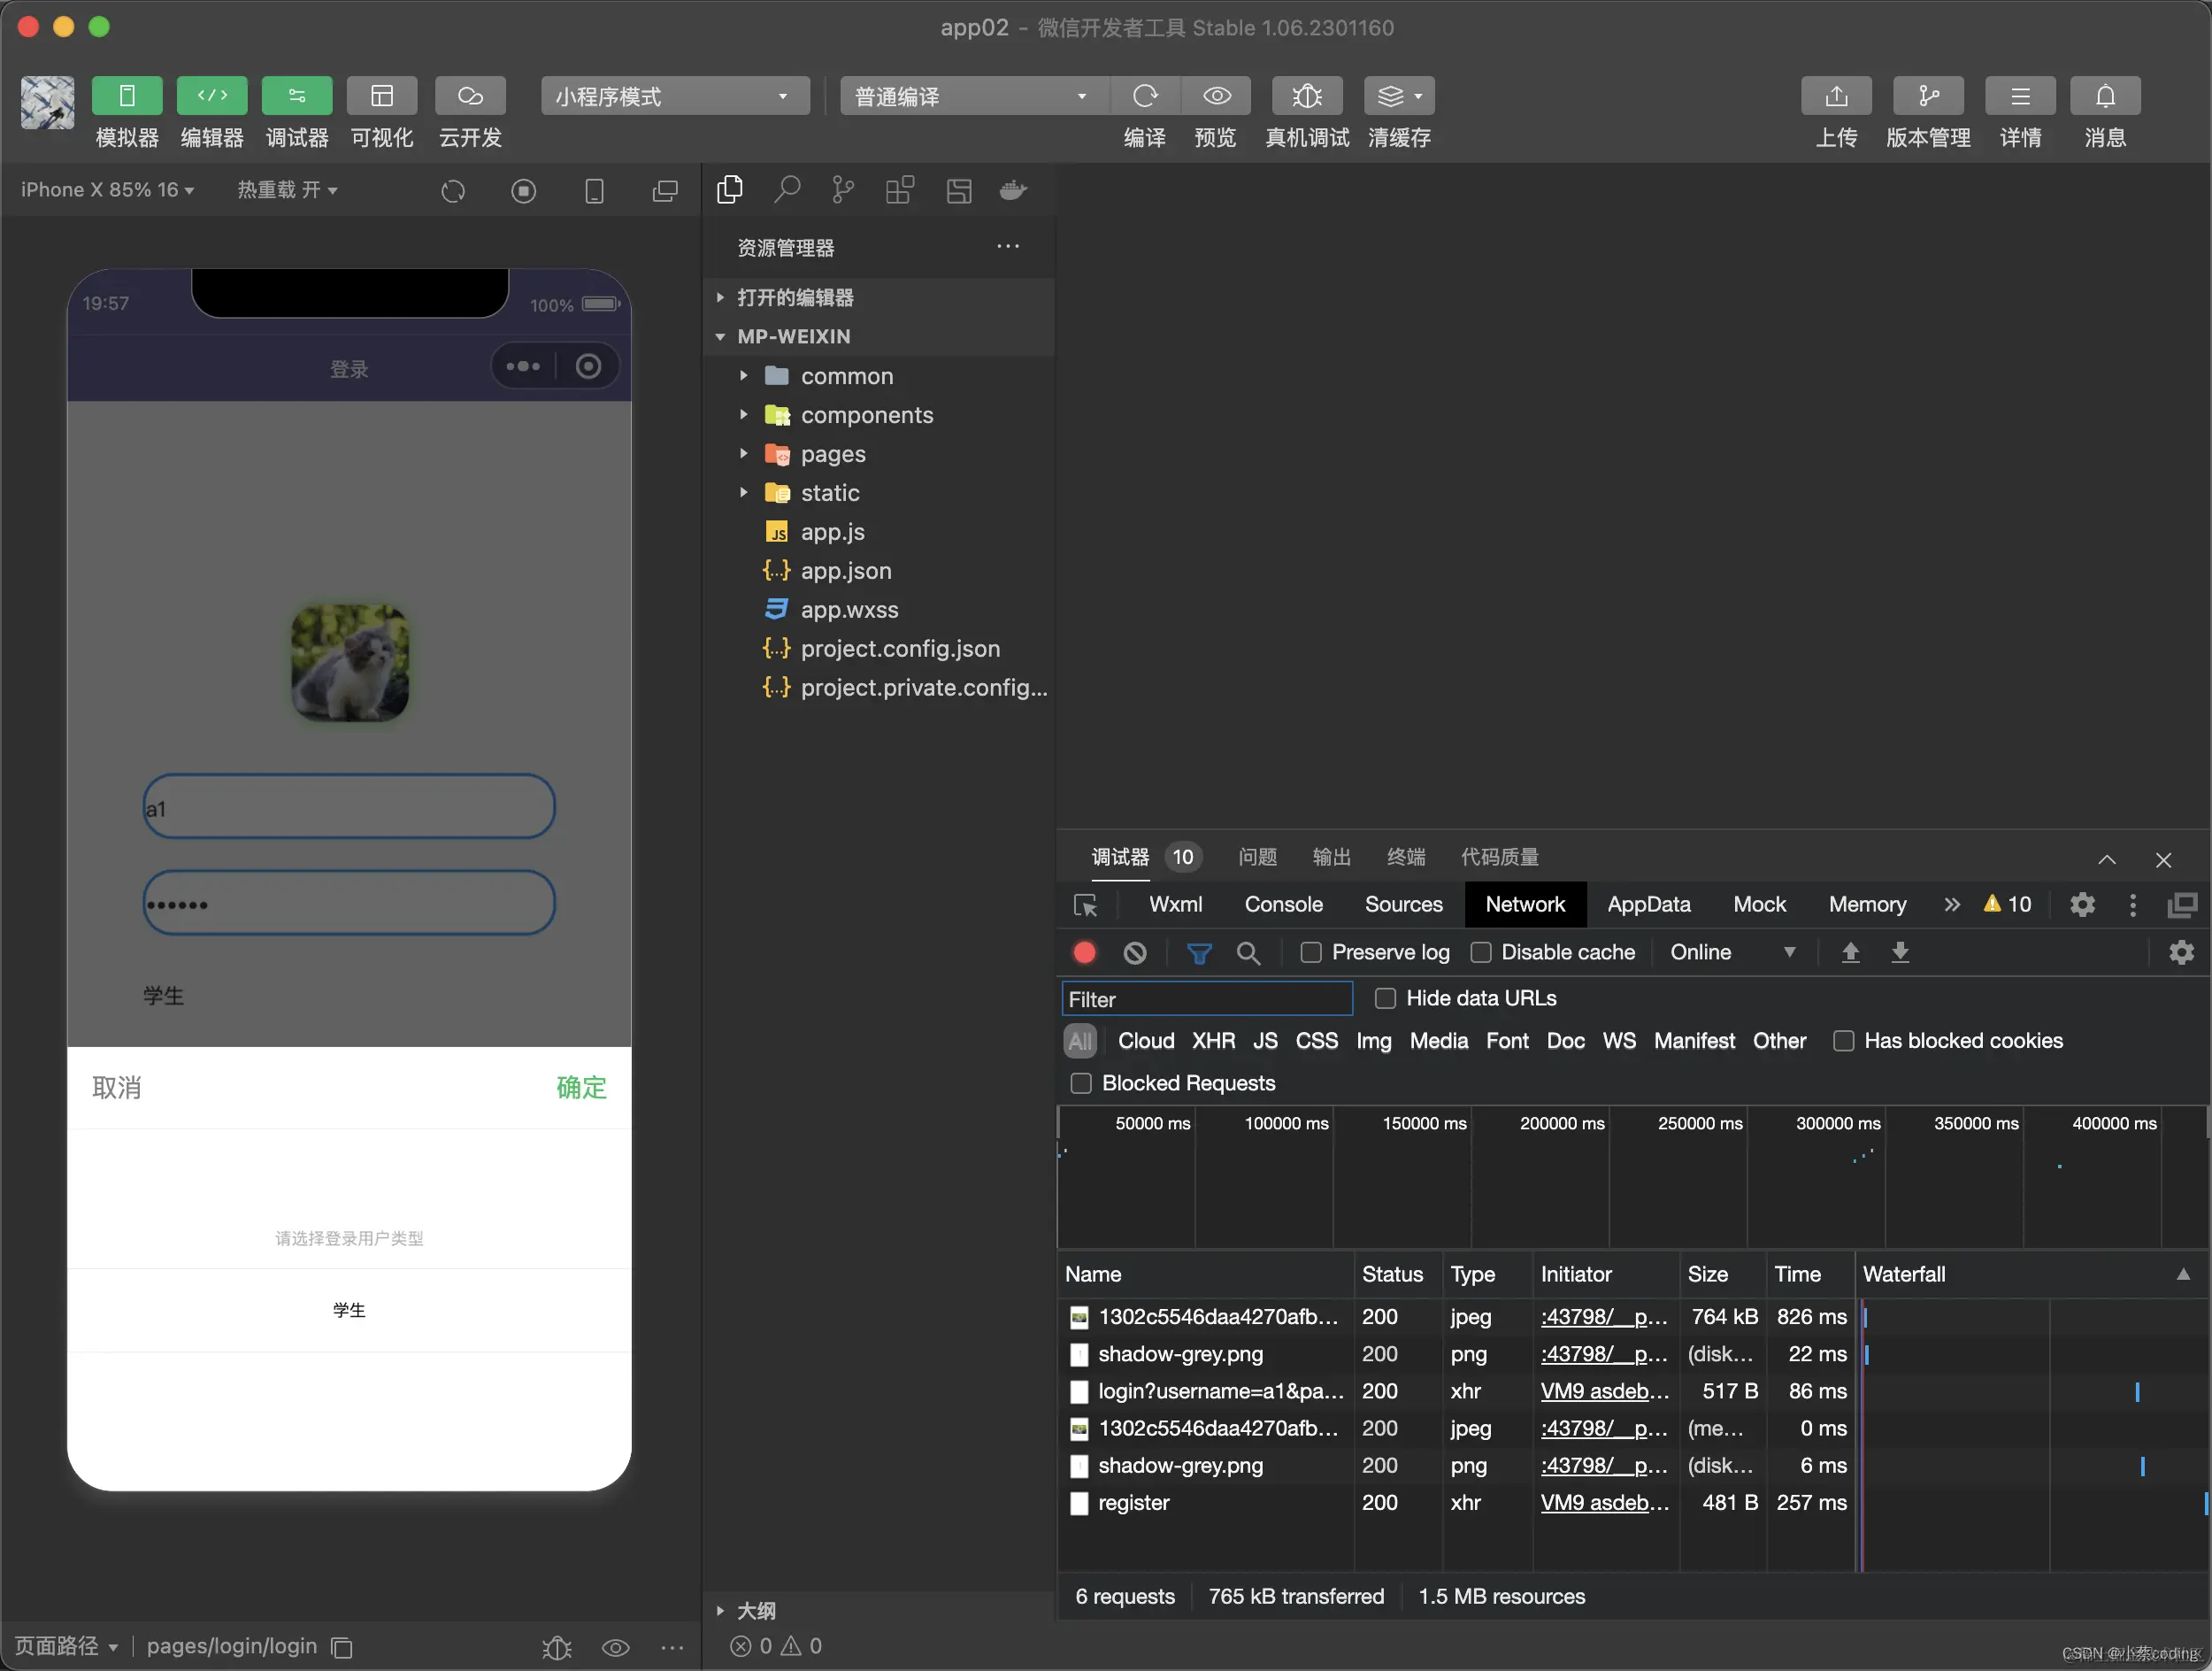Open the Online throttling dropdown
Viewport: 2212px width, 1671px height.
pyautogui.click(x=1731, y=953)
